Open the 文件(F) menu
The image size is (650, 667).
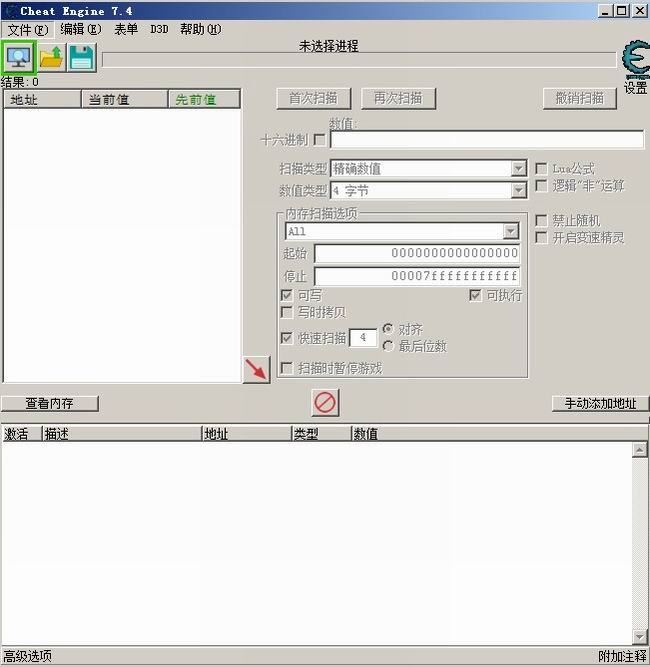28,30
